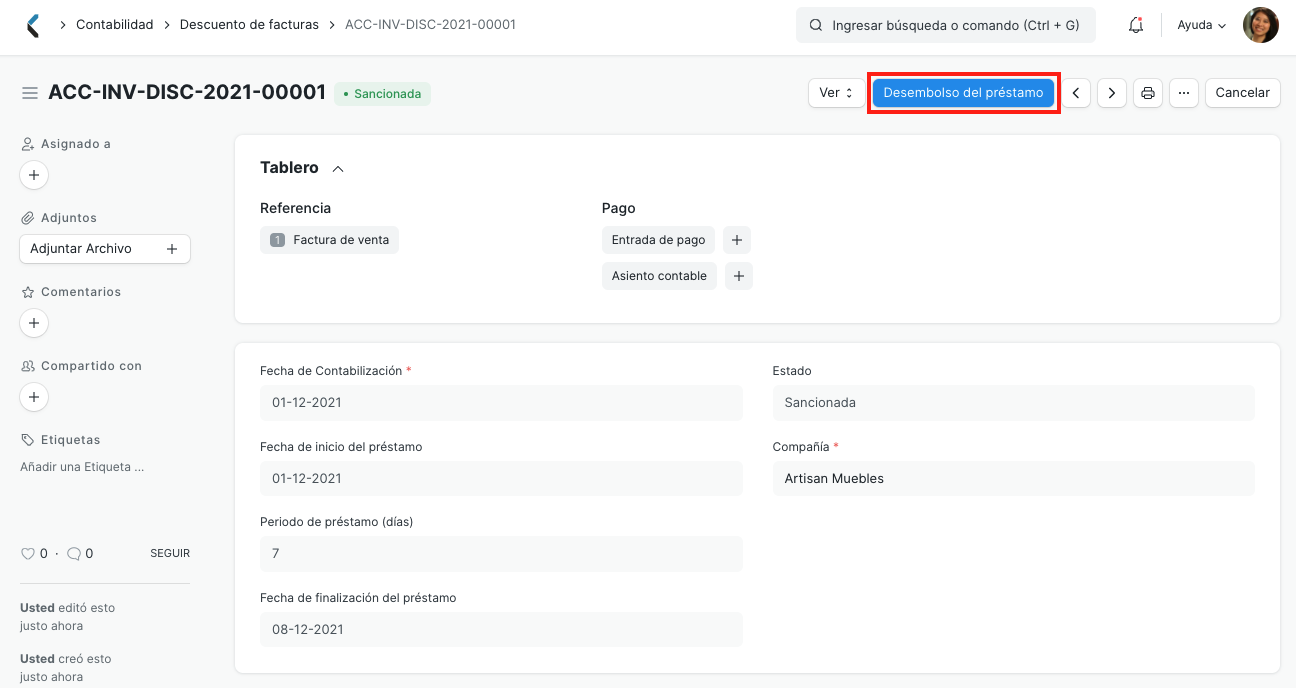
Task: Click Fecha de inicio del préstamo field
Action: tap(501, 479)
